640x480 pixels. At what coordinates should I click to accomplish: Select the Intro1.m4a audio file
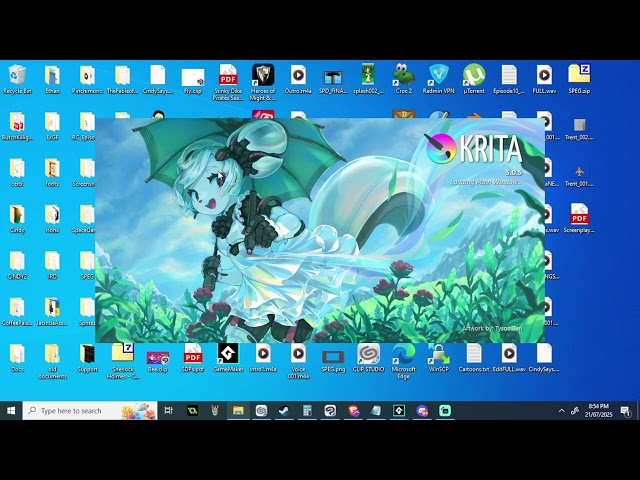(263, 358)
